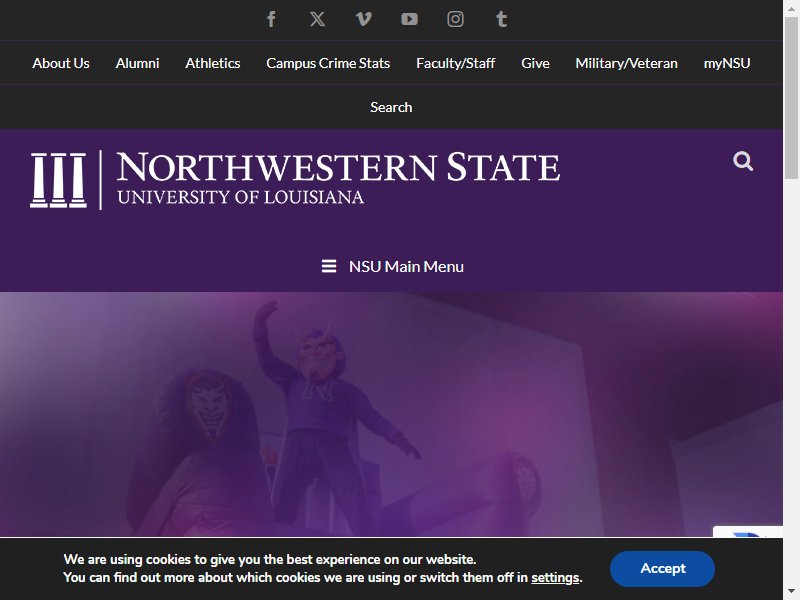800x600 pixels.
Task: Open the Athletics menu link
Action: tap(213, 63)
